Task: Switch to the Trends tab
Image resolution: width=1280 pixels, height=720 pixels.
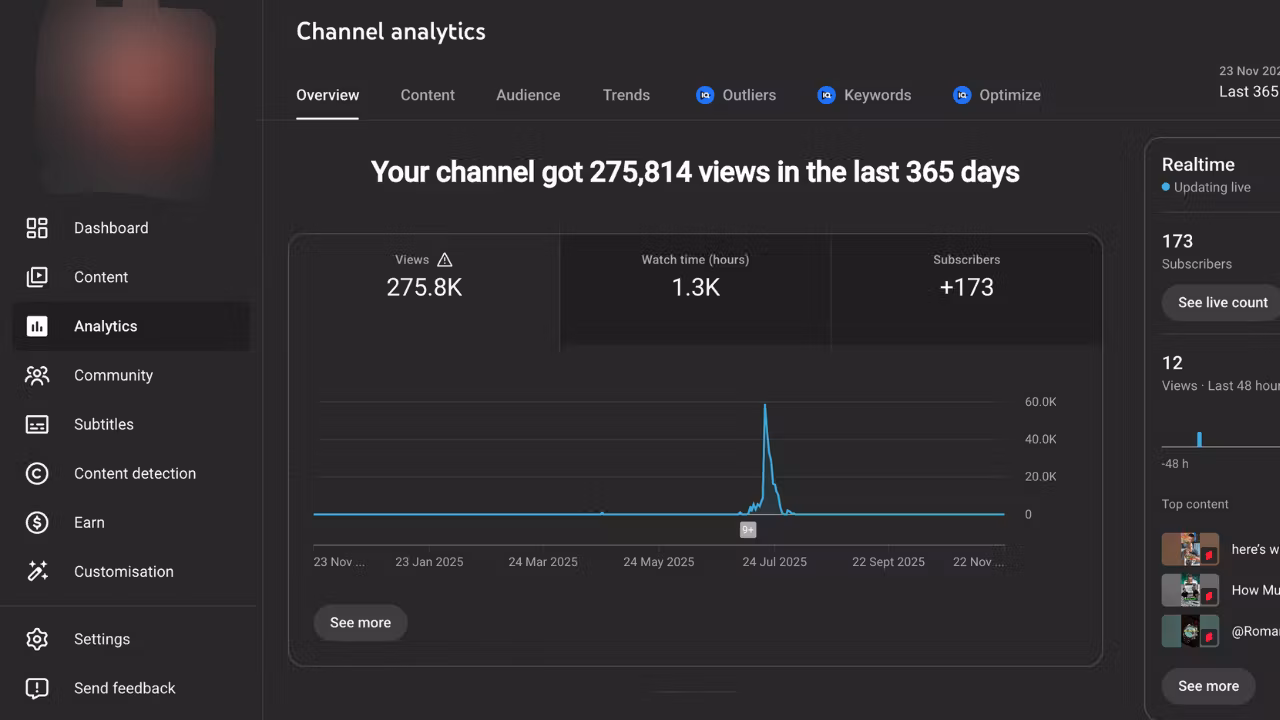Action: (x=626, y=95)
